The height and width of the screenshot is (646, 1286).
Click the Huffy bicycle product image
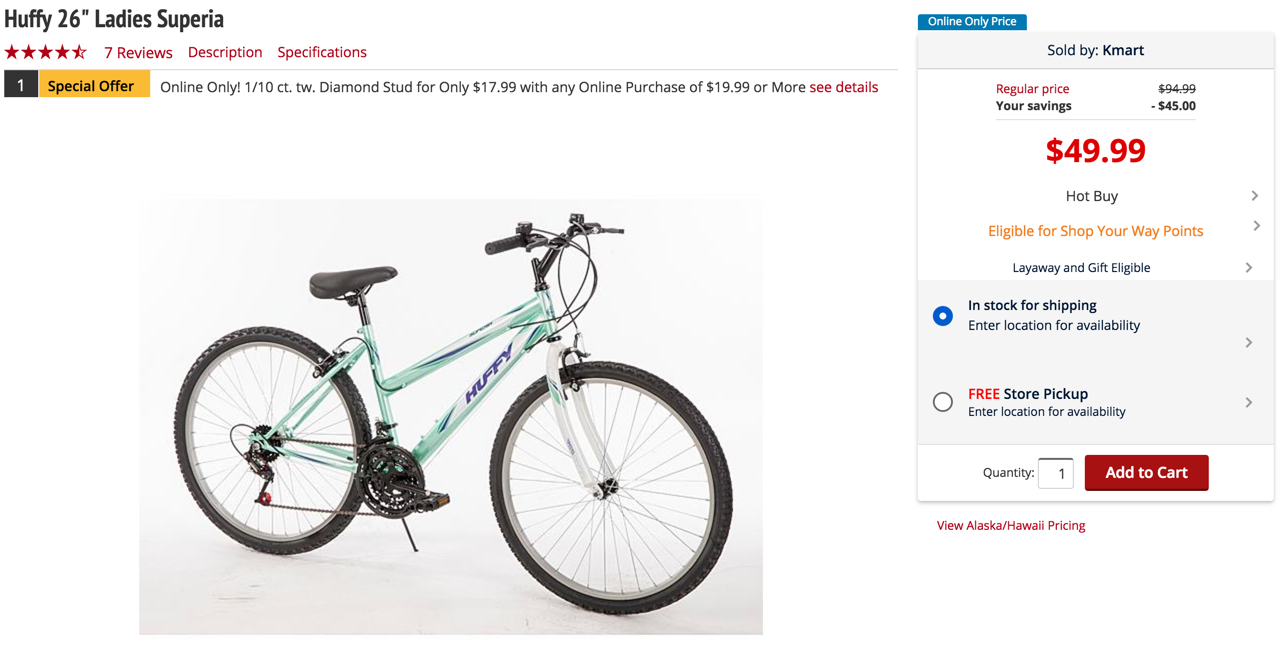pos(450,410)
